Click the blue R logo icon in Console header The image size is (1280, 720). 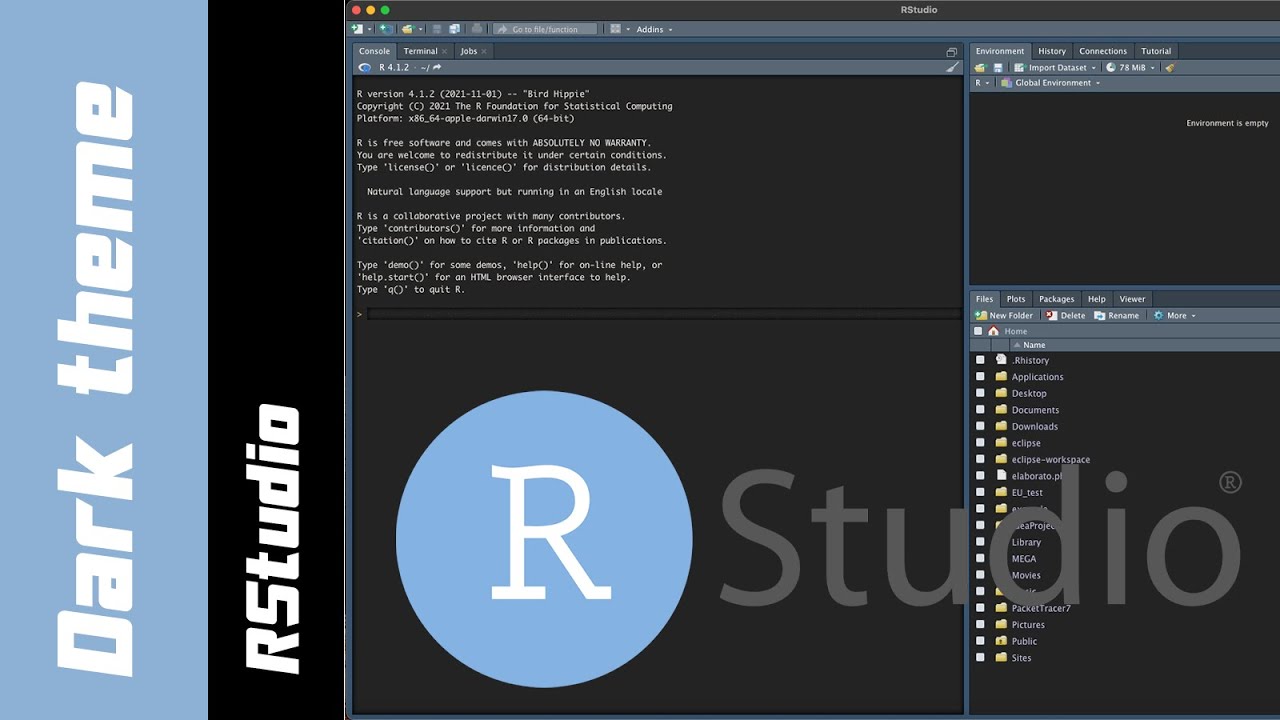tap(364, 67)
